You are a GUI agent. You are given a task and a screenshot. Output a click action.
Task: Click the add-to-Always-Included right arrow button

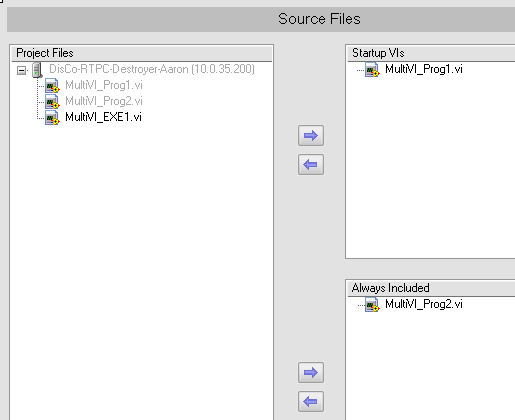tap(311, 372)
